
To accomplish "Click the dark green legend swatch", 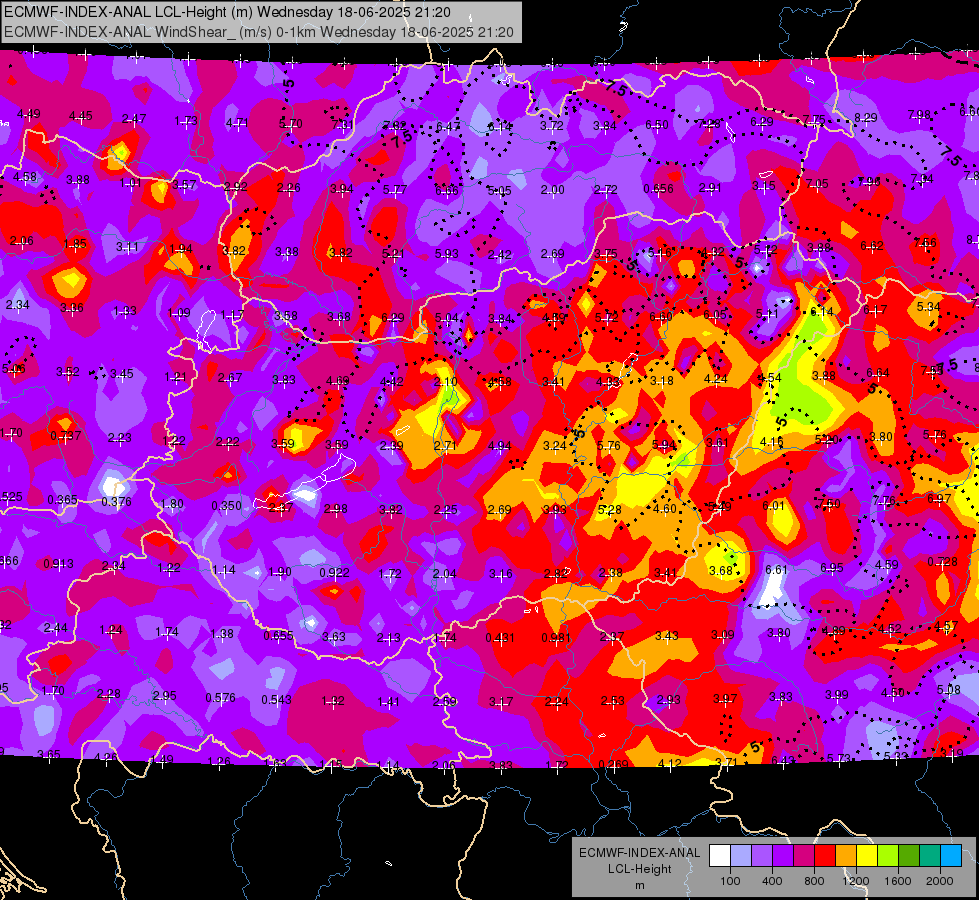I will 908,856.
